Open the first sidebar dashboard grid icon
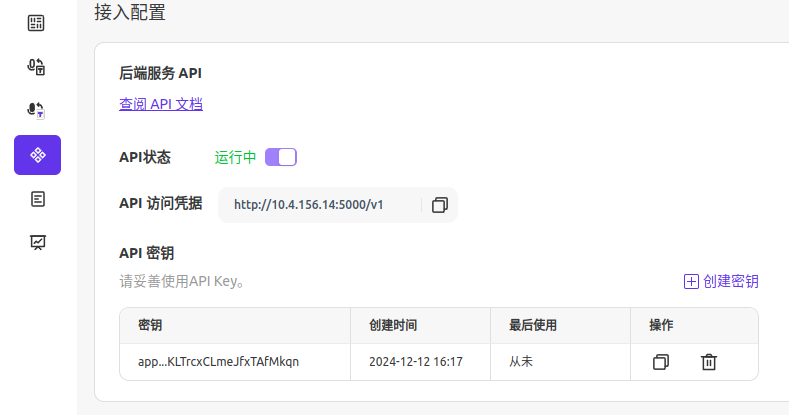 click(x=36, y=23)
